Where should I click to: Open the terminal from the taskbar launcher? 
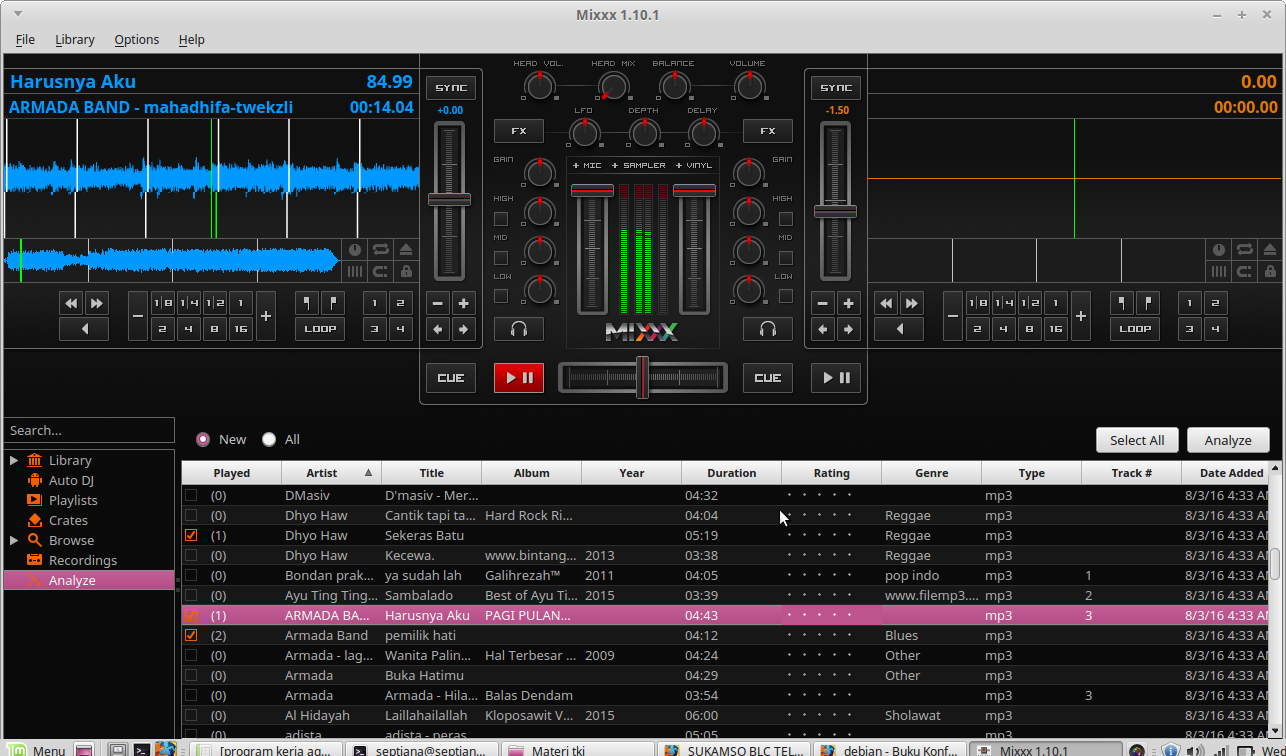(141, 749)
